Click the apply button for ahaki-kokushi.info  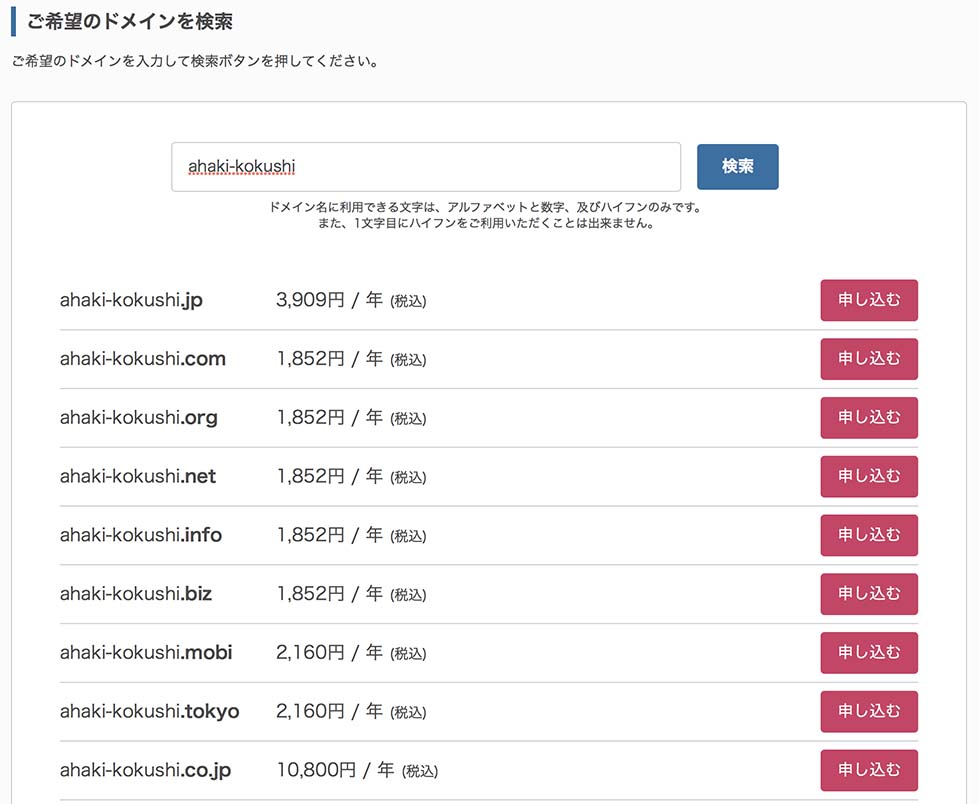click(x=868, y=536)
